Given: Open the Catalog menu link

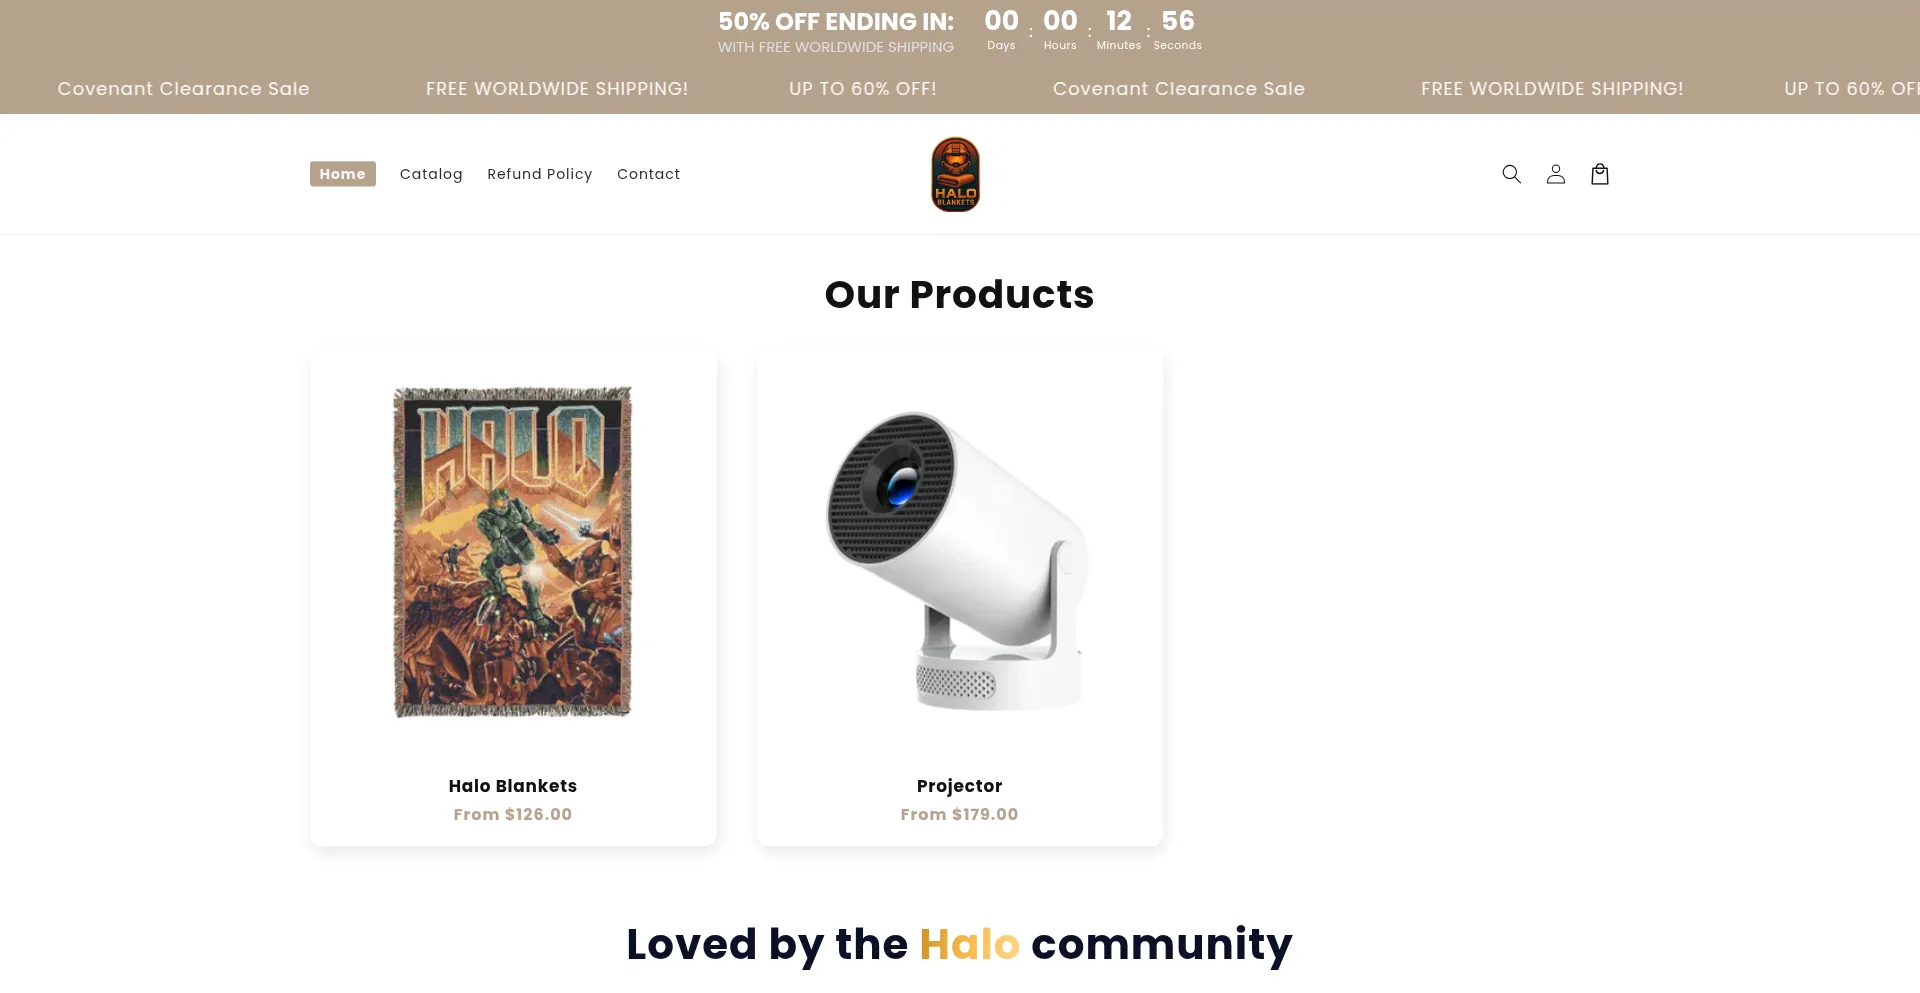Looking at the screenshot, I should 431,174.
